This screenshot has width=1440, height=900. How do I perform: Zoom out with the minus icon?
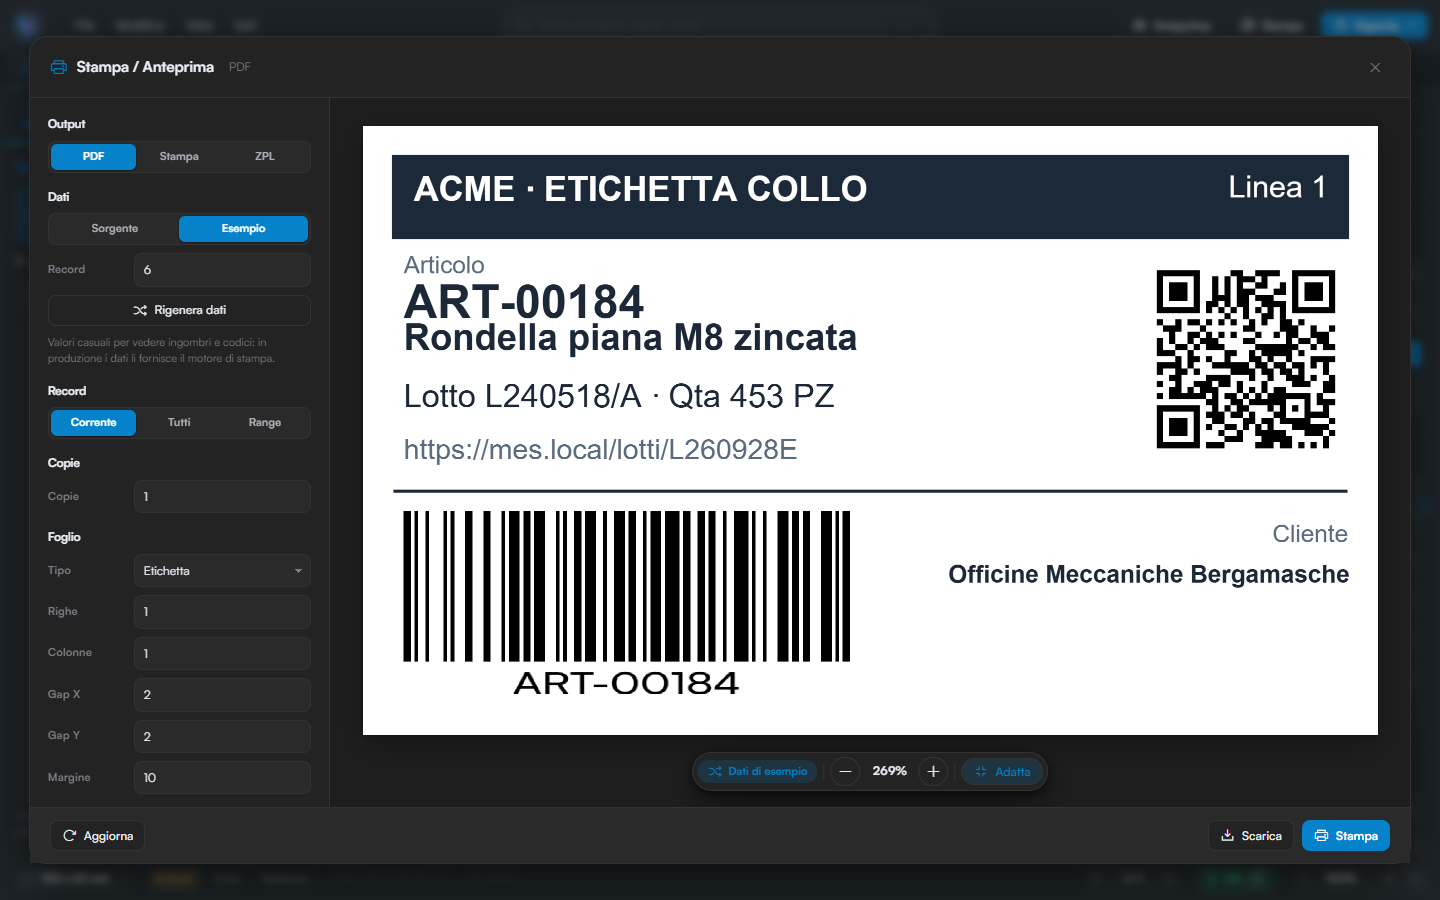[845, 771]
